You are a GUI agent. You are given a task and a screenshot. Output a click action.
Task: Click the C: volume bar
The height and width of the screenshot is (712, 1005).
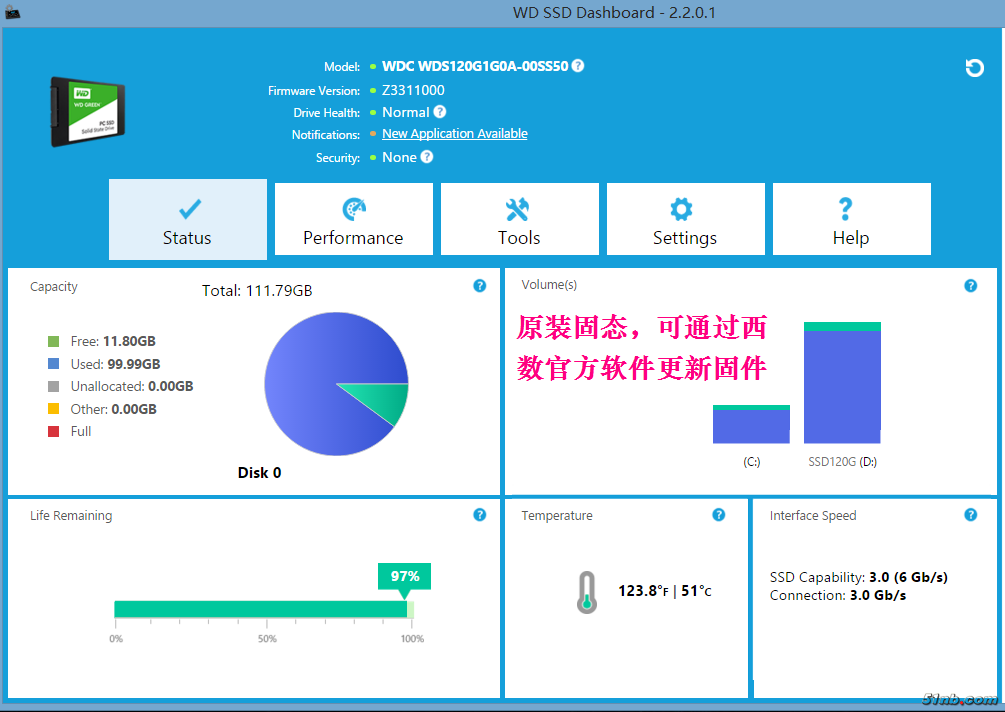pyautogui.click(x=751, y=425)
